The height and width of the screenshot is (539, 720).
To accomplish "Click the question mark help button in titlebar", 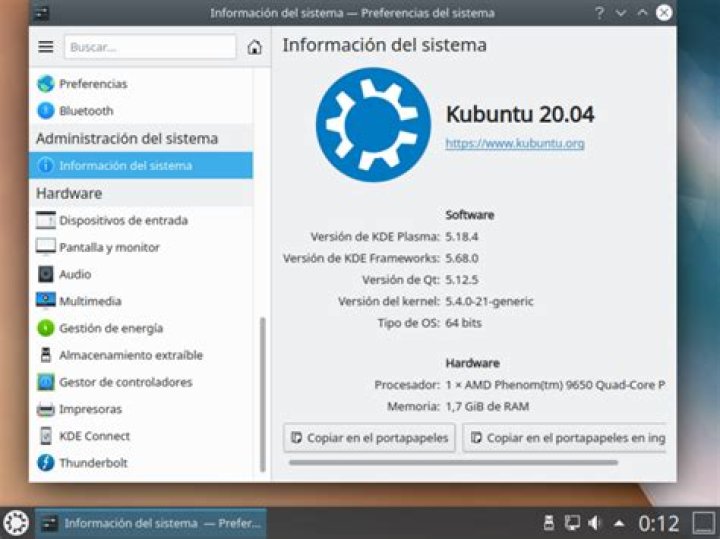I will (x=599, y=12).
